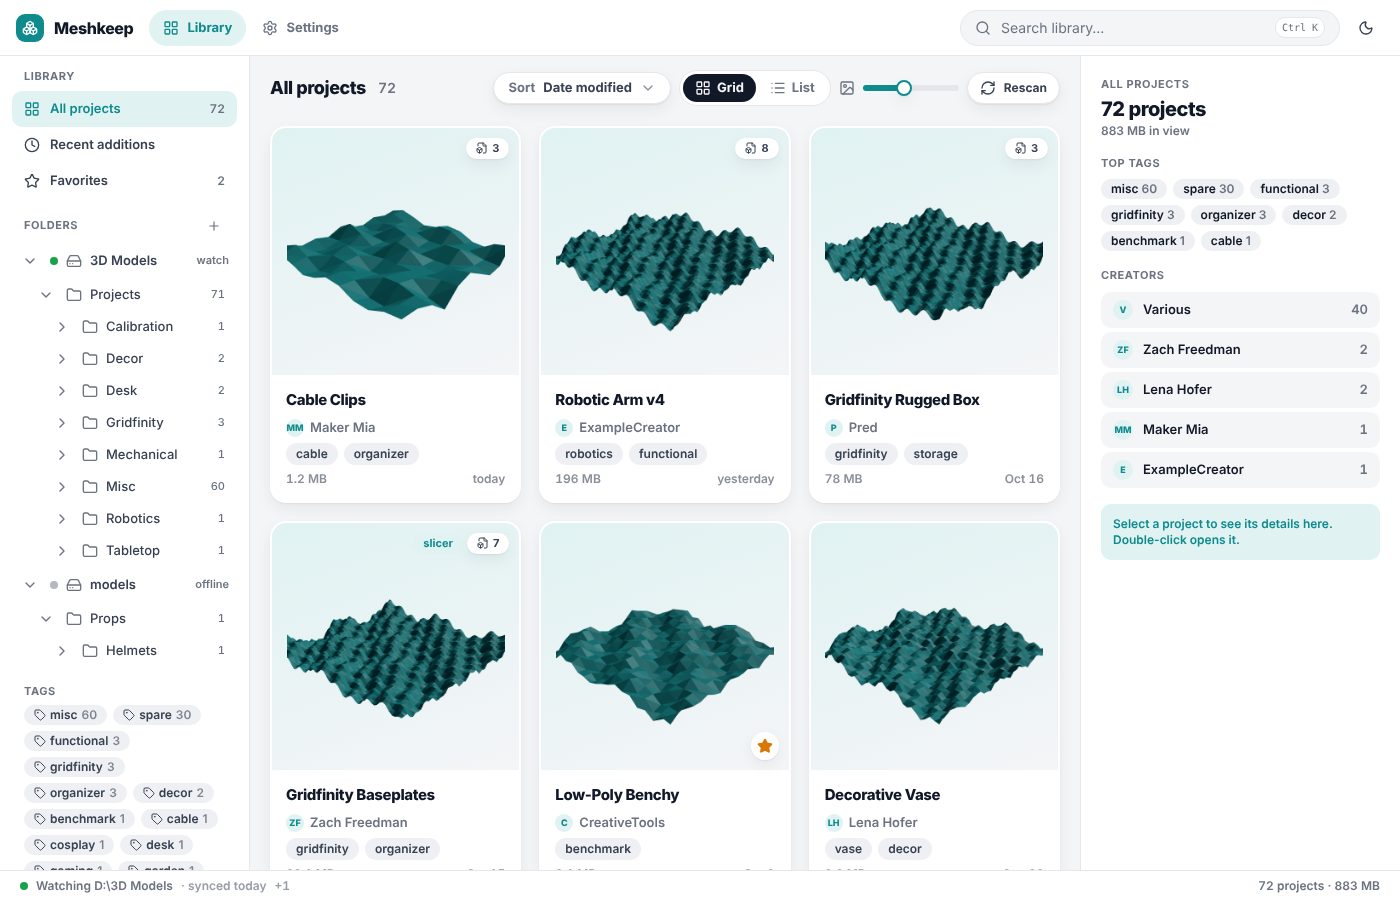Adjust the thumbnail size slider
This screenshot has height=900, width=1400.
pos(910,88)
